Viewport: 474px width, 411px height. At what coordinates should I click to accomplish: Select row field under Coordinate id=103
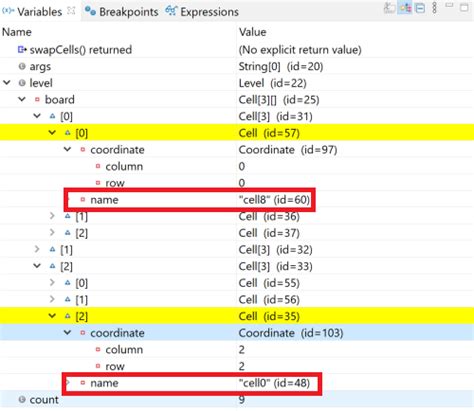(x=237, y=366)
